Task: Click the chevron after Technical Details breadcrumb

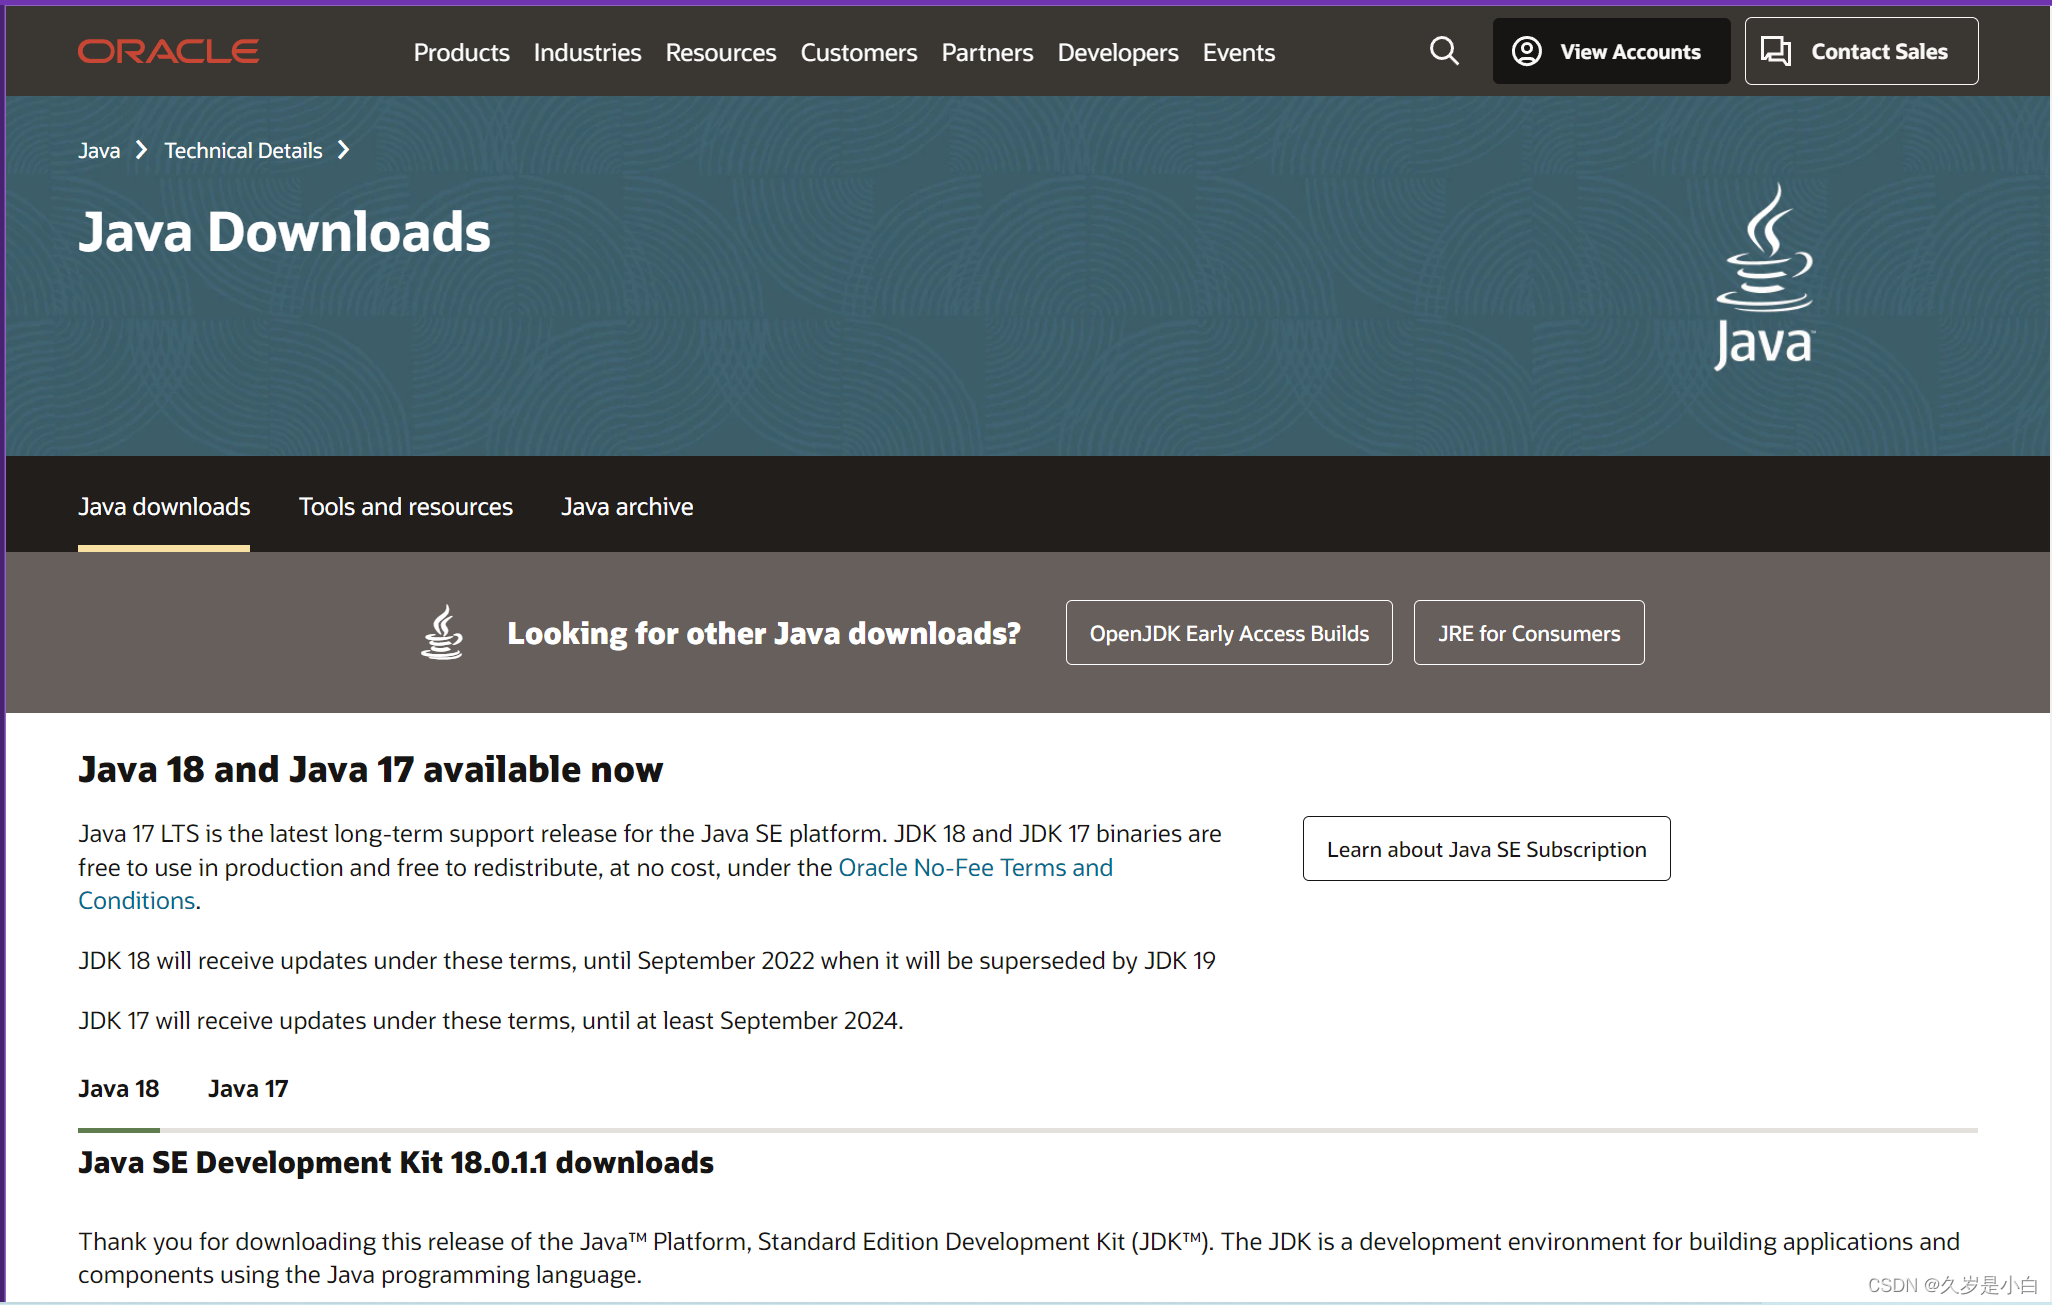Action: click(x=344, y=150)
